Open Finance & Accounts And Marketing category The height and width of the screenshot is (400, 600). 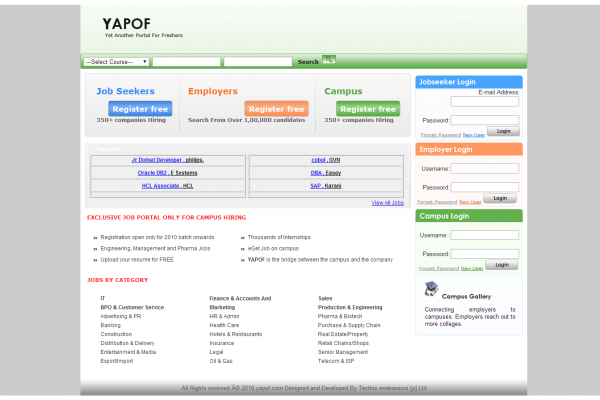[240, 303]
